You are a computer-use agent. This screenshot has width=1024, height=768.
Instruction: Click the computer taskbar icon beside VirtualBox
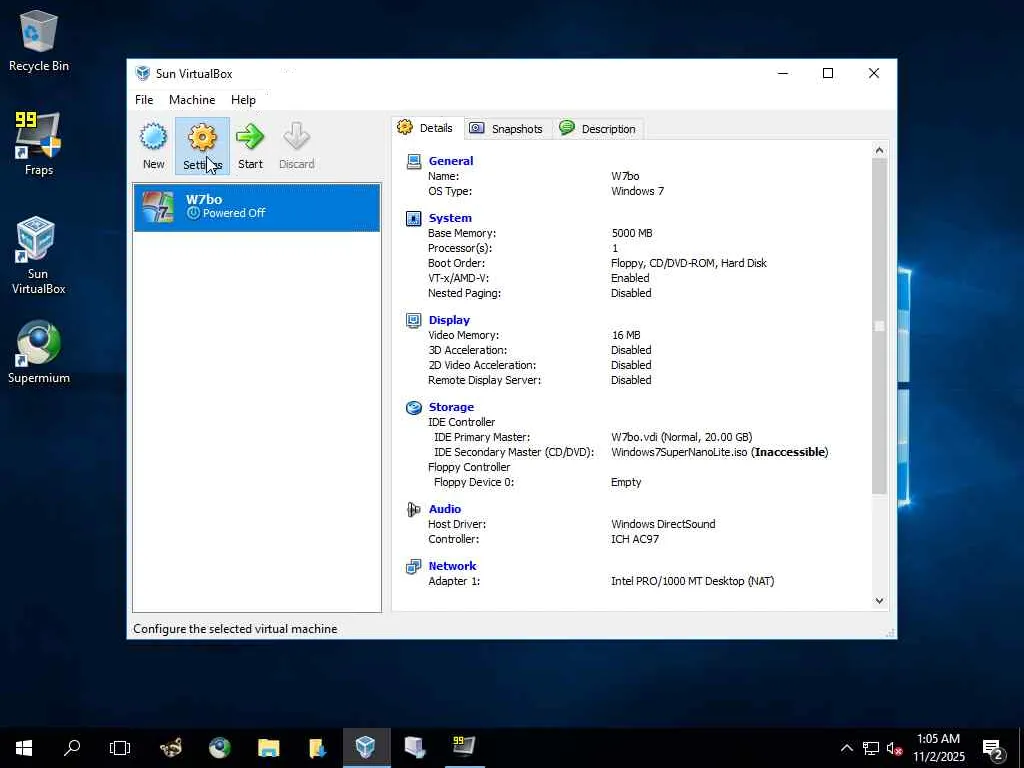(415, 748)
